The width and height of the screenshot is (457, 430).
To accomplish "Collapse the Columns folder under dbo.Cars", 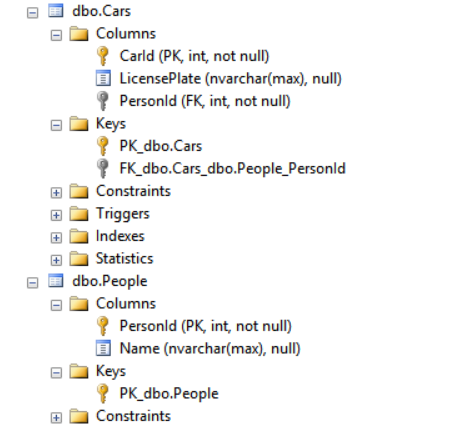I will click(56, 35).
